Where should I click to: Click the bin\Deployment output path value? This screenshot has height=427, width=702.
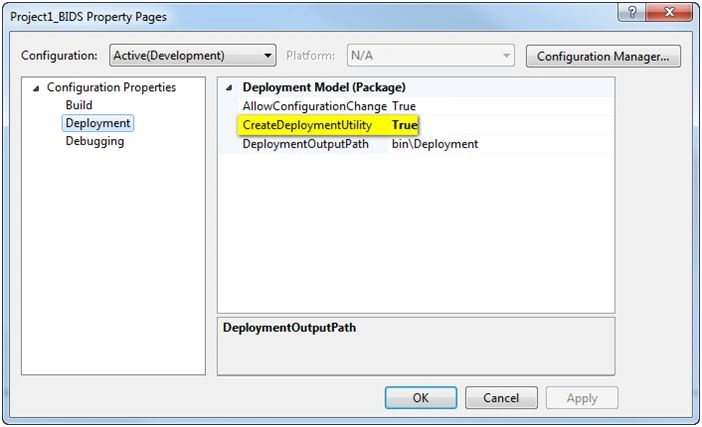435,144
